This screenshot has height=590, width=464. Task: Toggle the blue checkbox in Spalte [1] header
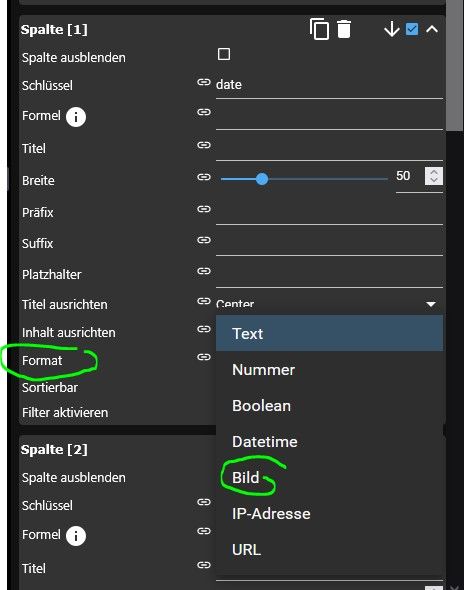coord(412,29)
